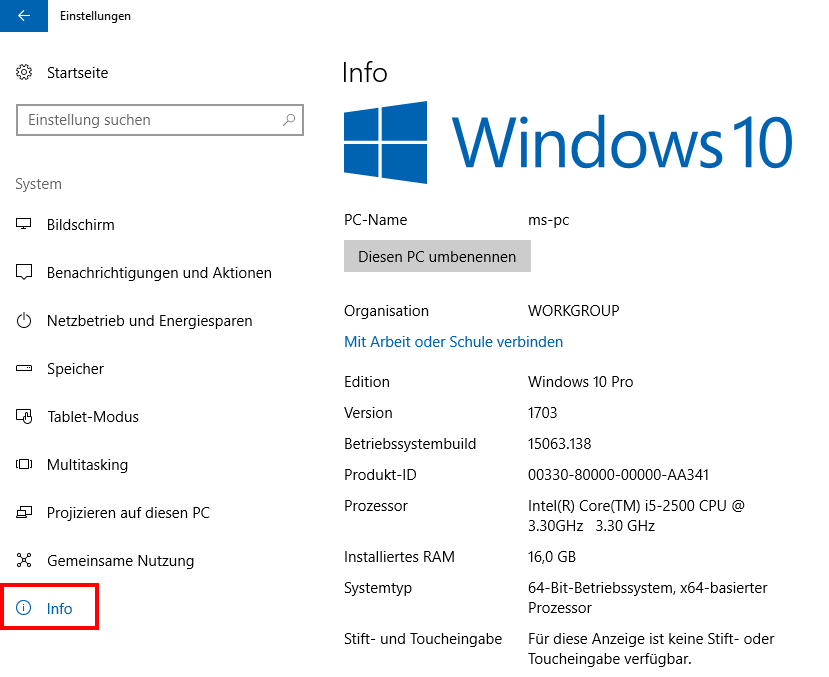This screenshot has height=677, width=829.
Task: Click the back arrow button
Action: 24,16
